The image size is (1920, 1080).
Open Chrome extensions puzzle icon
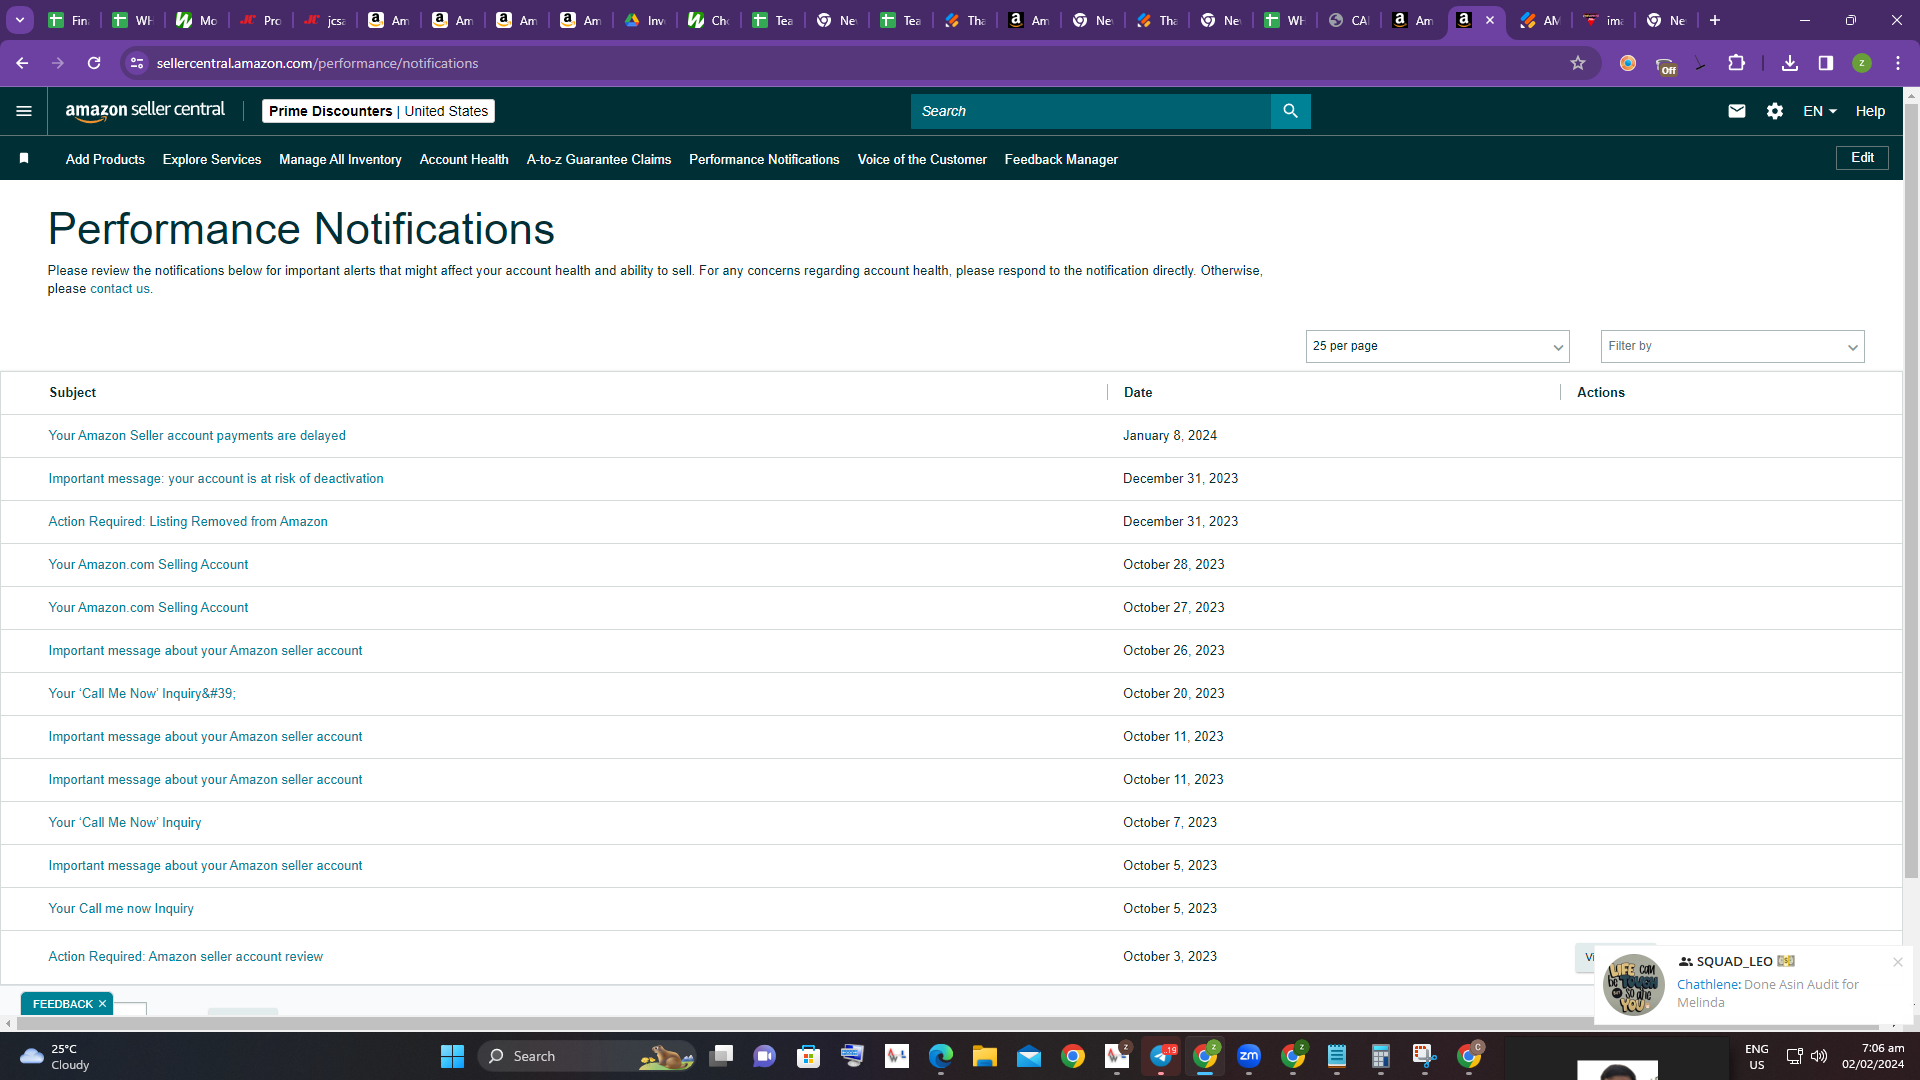tap(1737, 63)
